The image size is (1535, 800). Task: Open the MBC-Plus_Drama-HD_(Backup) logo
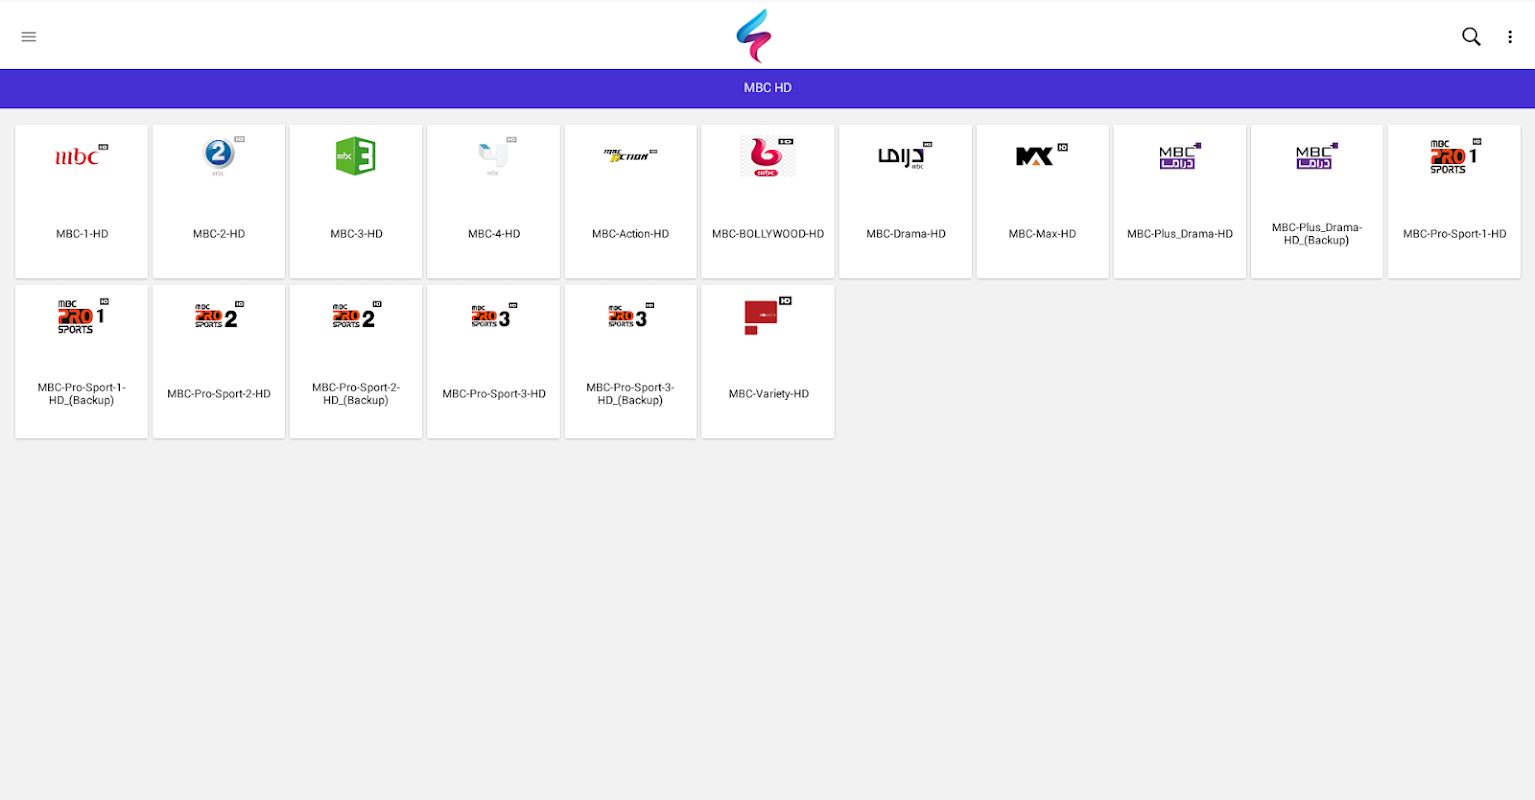[1317, 156]
